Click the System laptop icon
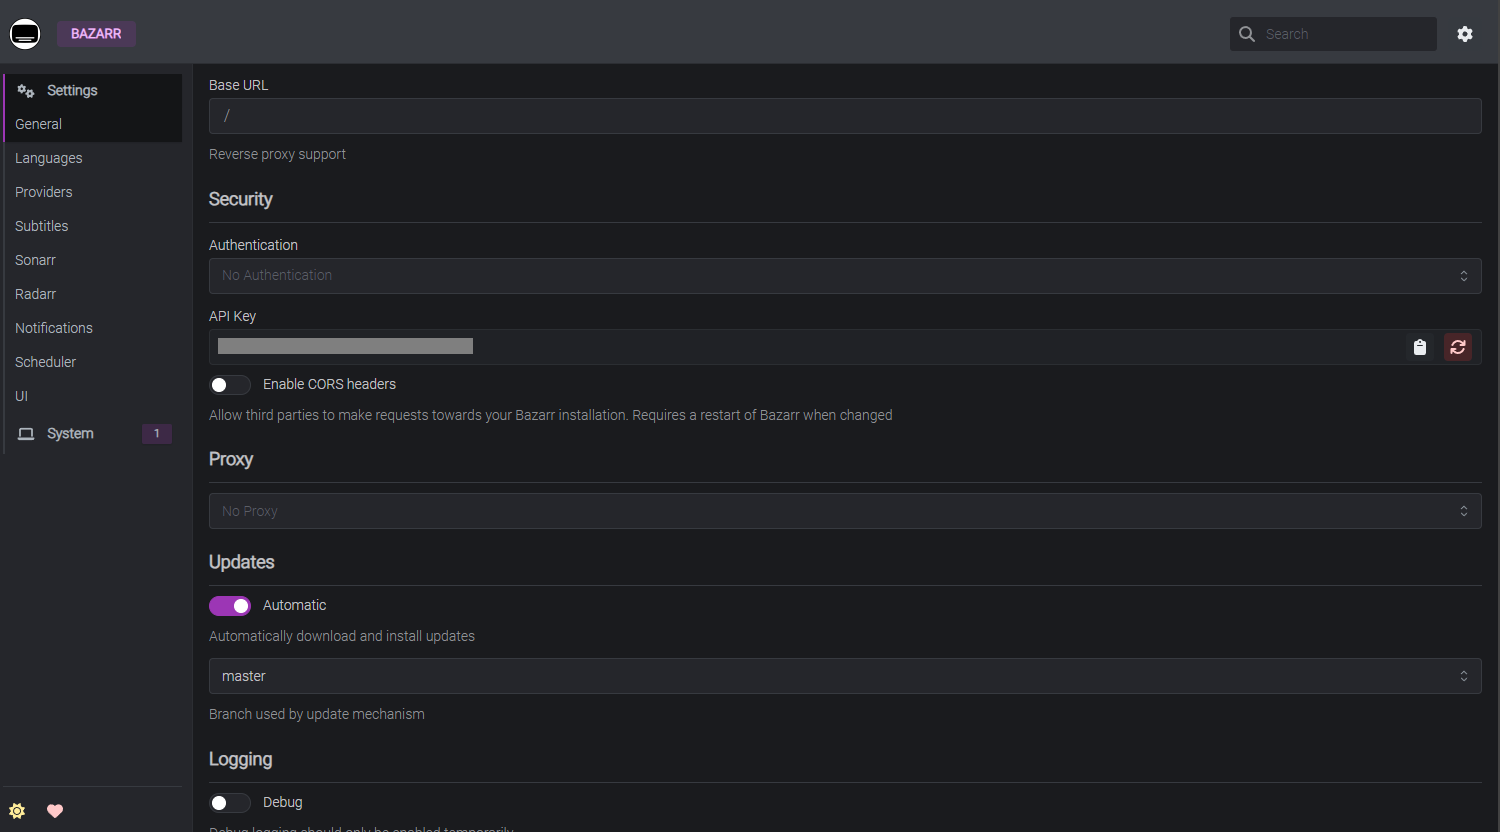 tap(26, 434)
